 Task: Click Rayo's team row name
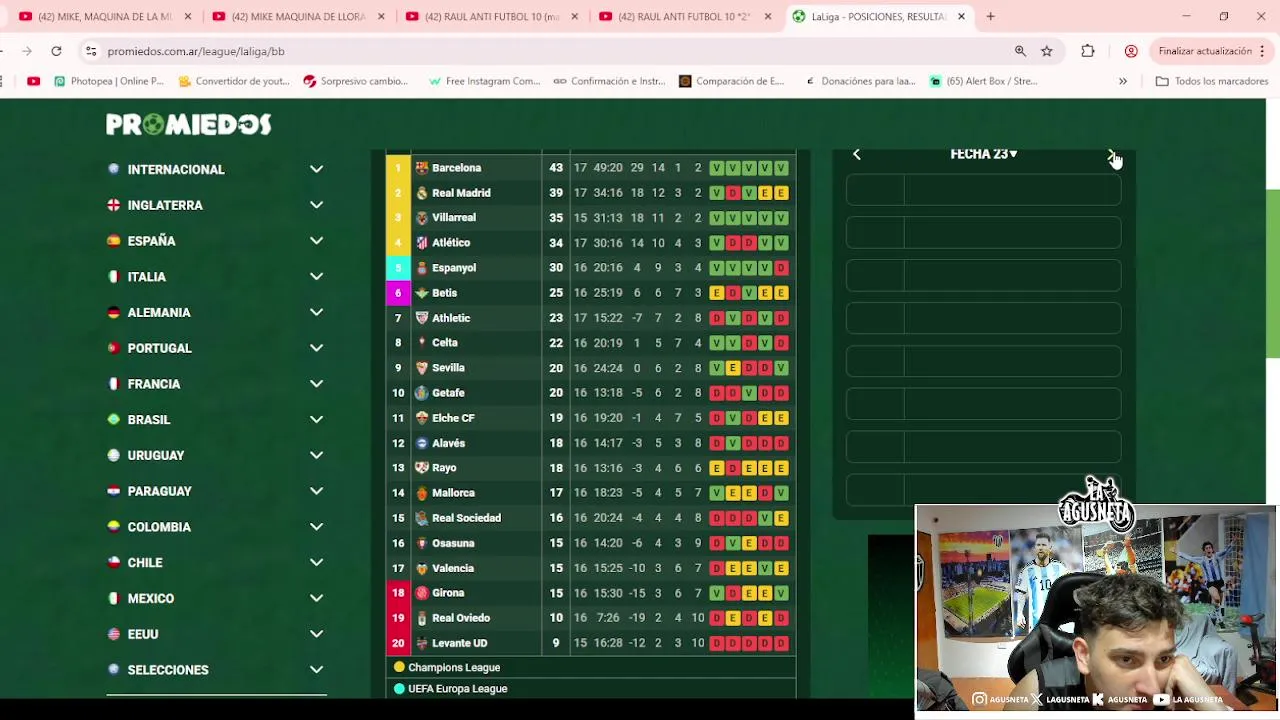pos(444,468)
